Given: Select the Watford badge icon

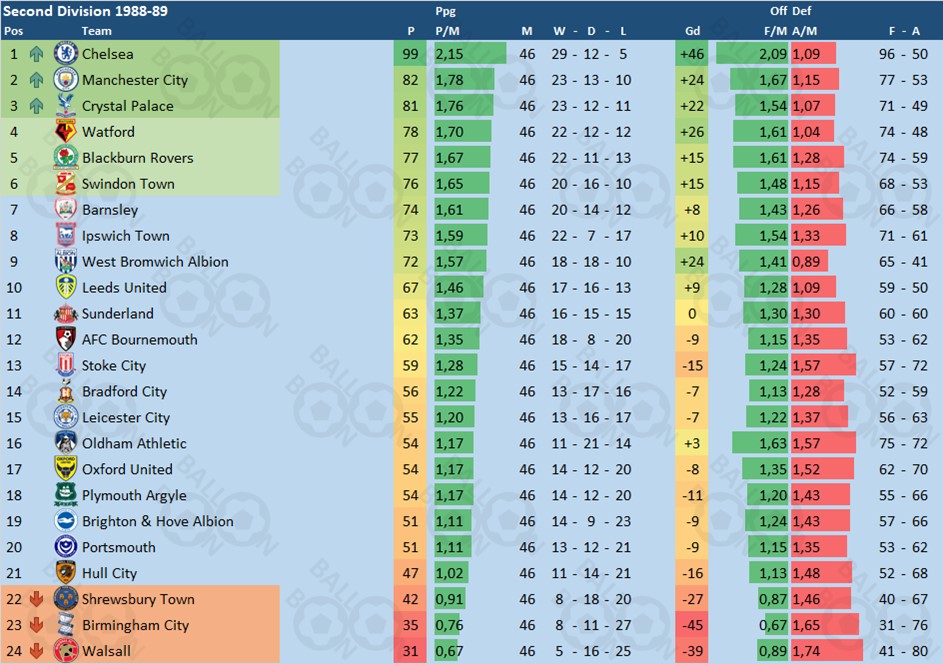Looking at the screenshot, I should coord(66,131).
